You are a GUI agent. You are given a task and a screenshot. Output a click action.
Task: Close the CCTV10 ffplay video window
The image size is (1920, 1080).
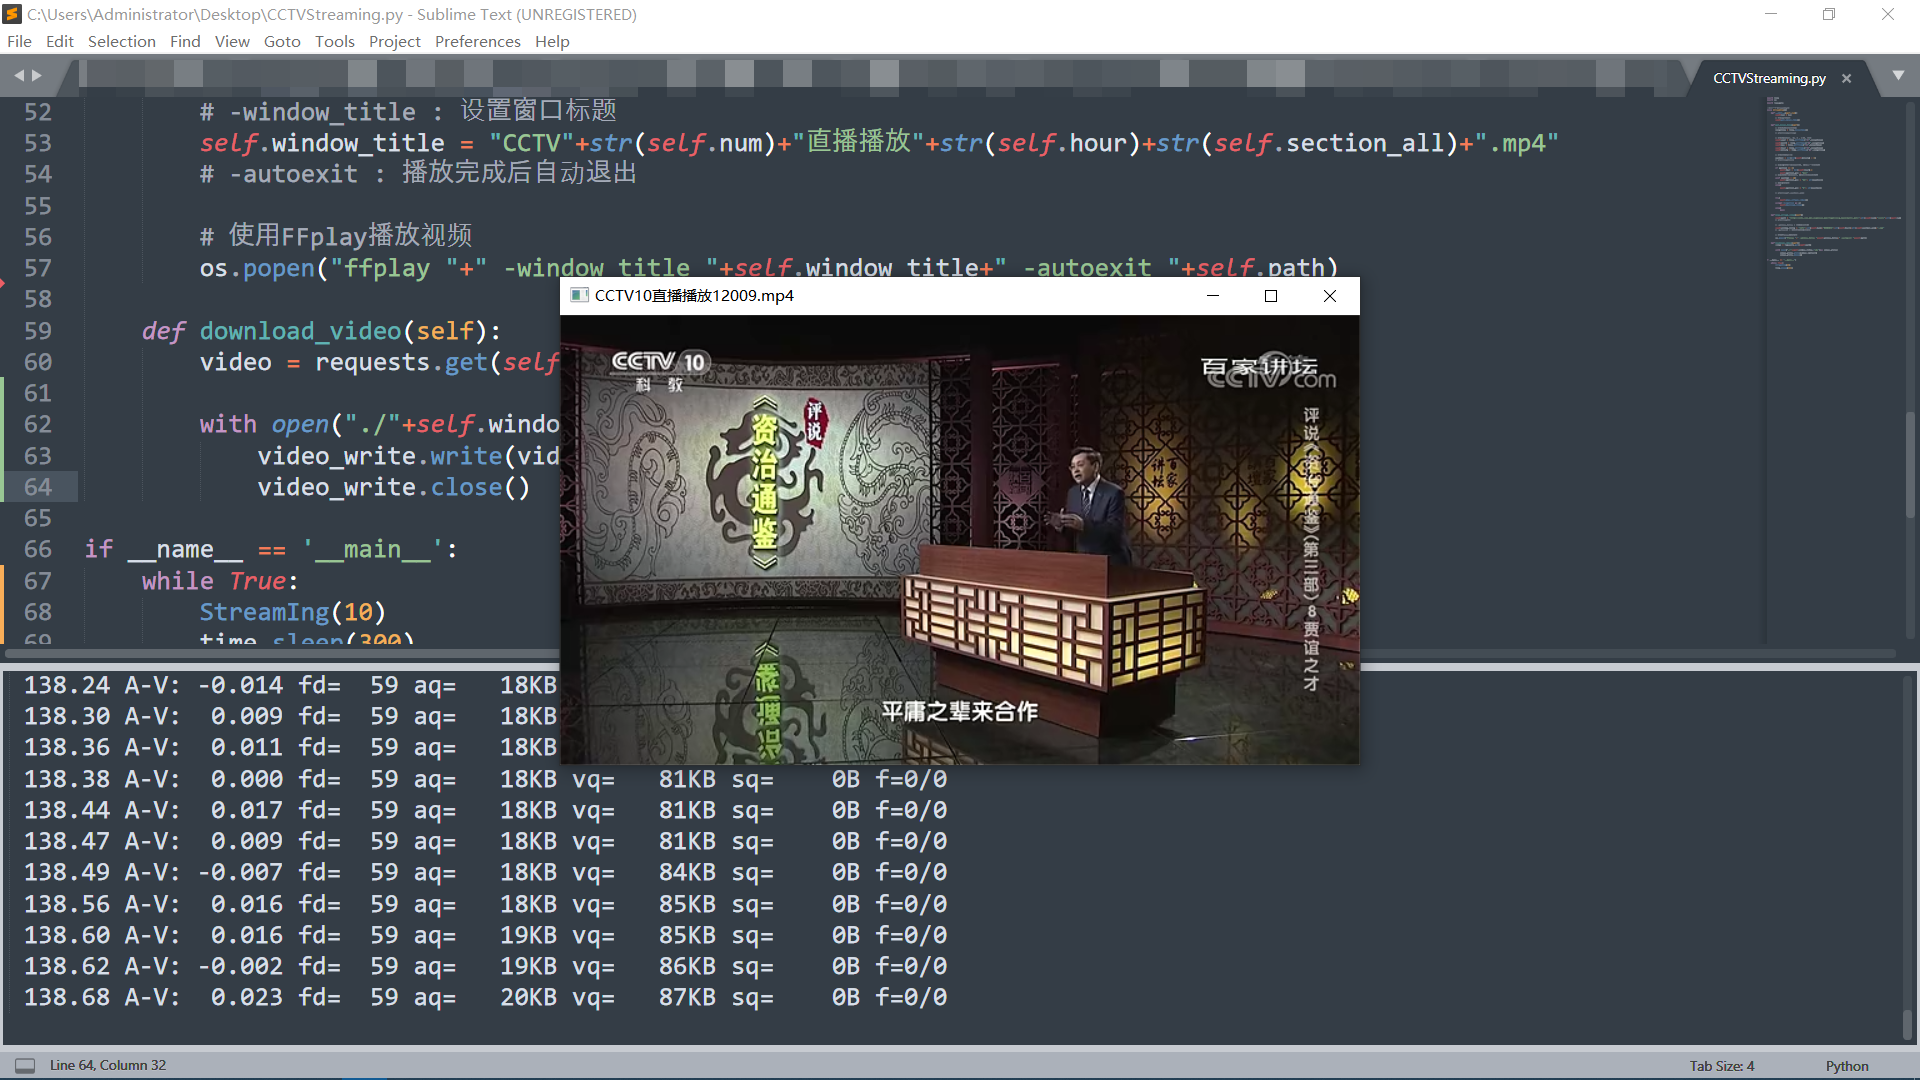(1329, 295)
